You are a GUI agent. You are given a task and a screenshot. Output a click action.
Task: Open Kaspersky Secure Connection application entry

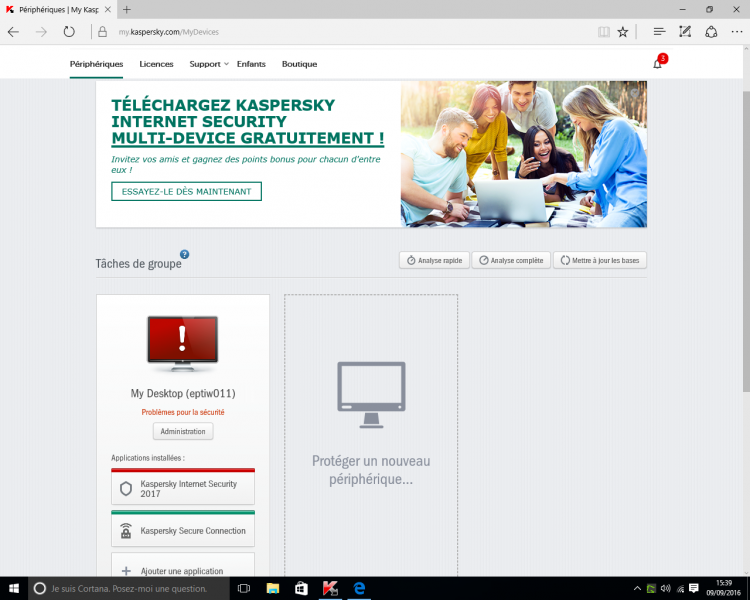click(x=183, y=529)
